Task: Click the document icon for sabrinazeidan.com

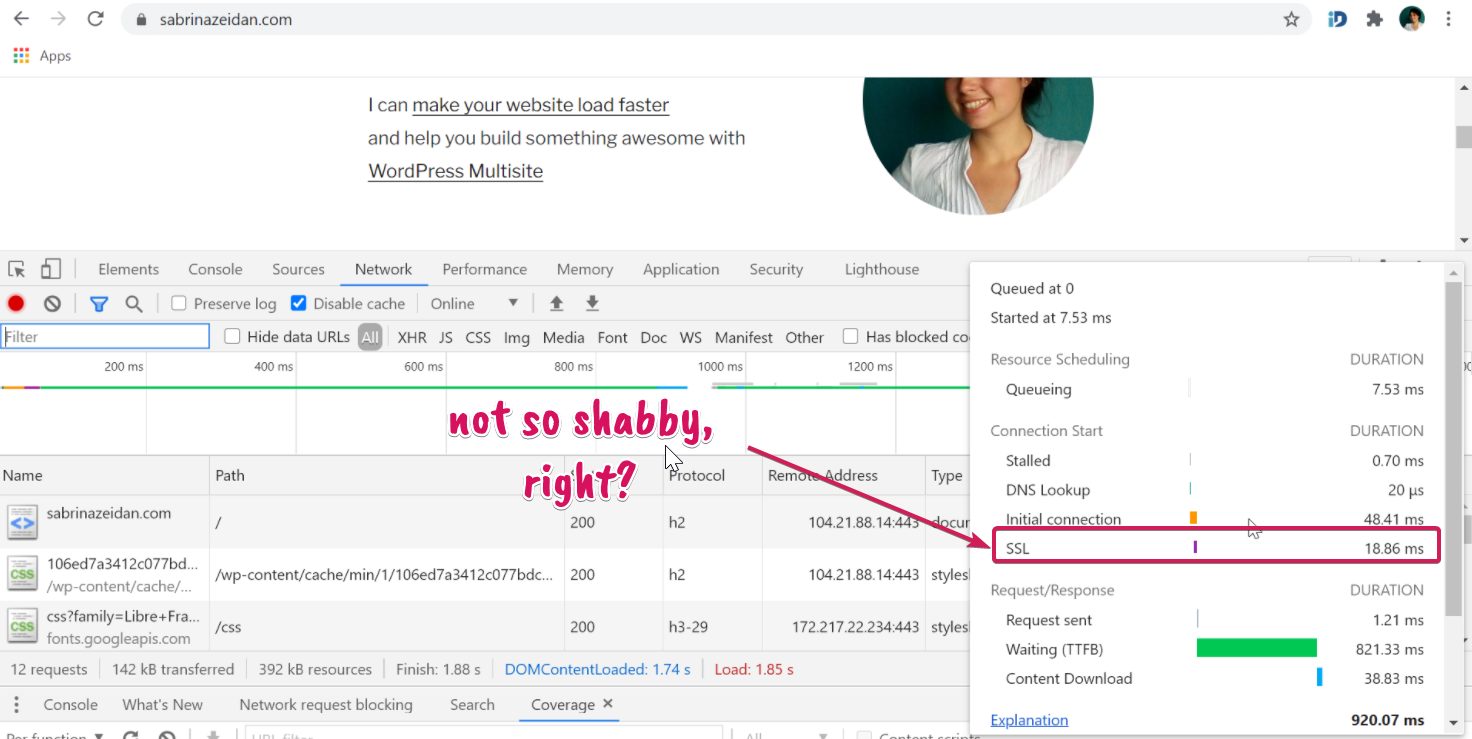Action: pyautogui.click(x=22, y=522)
